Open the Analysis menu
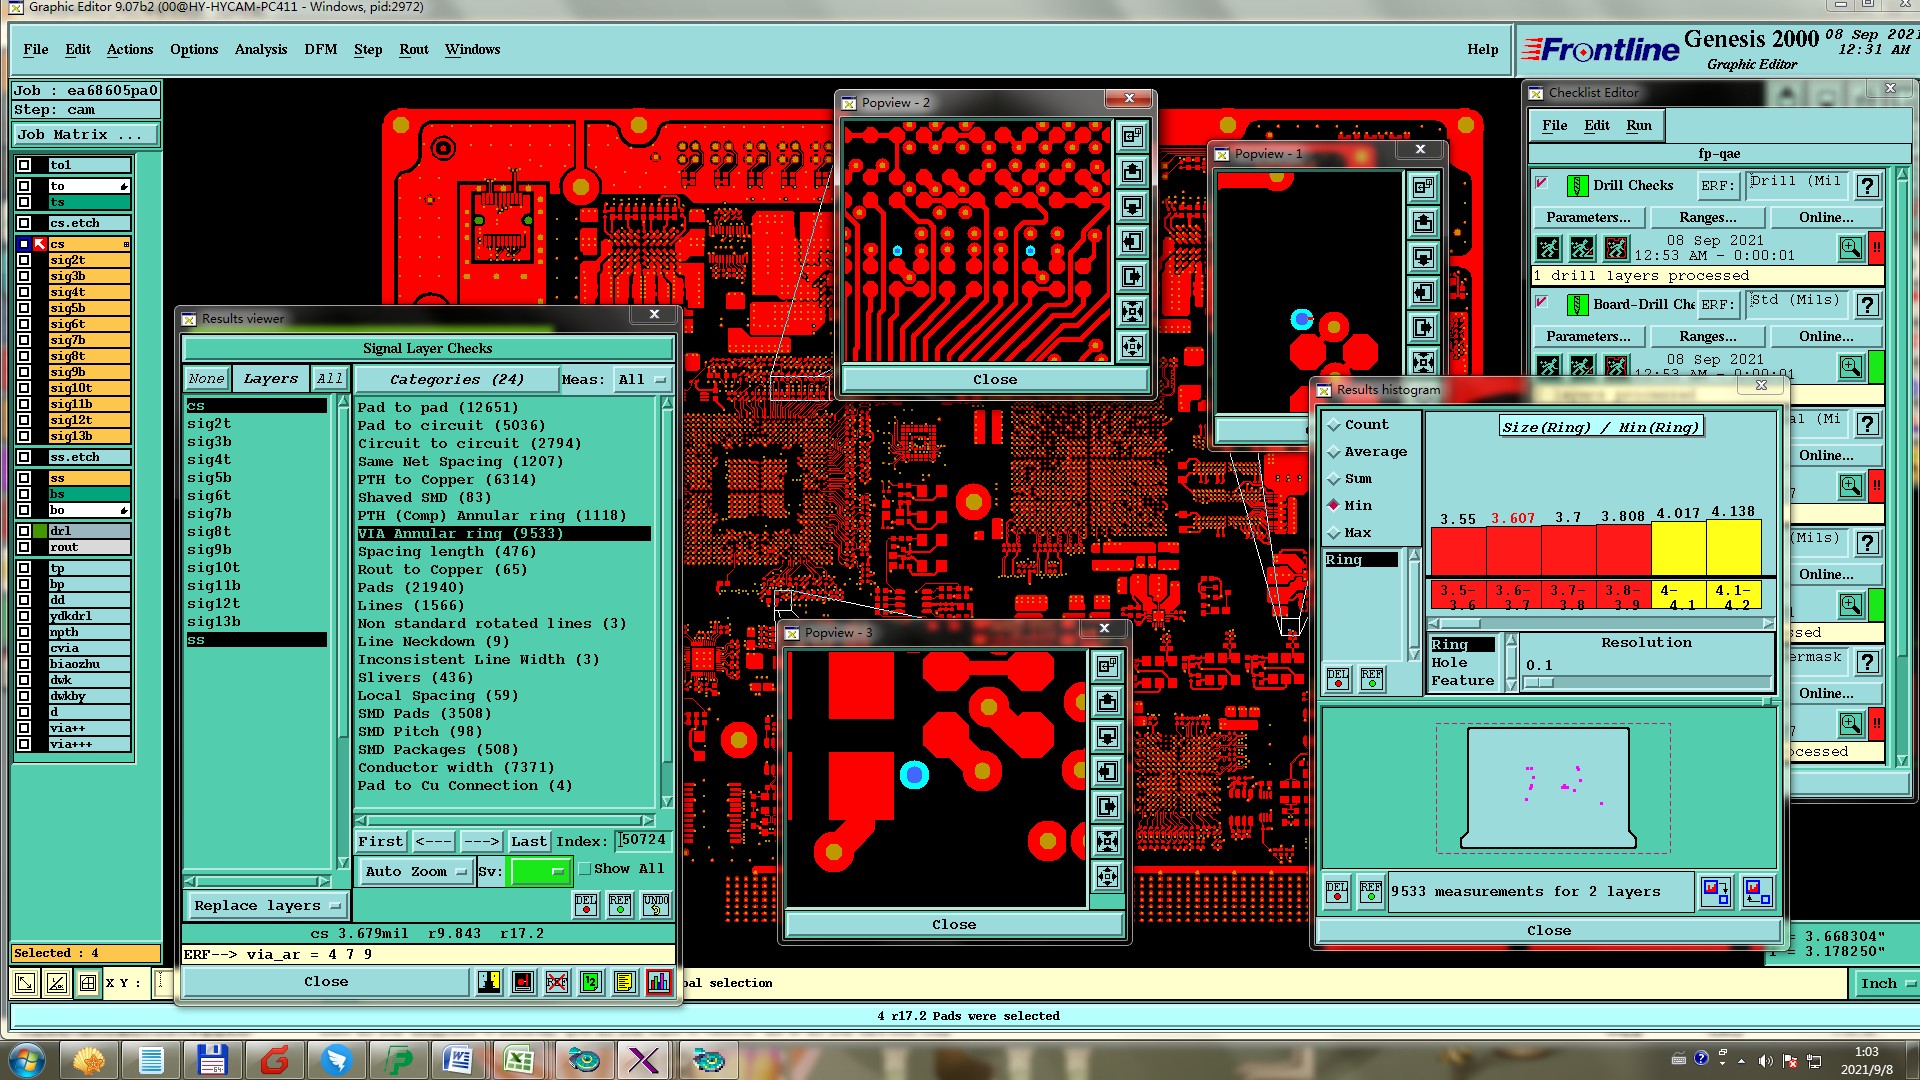 [x=260, y=49]
